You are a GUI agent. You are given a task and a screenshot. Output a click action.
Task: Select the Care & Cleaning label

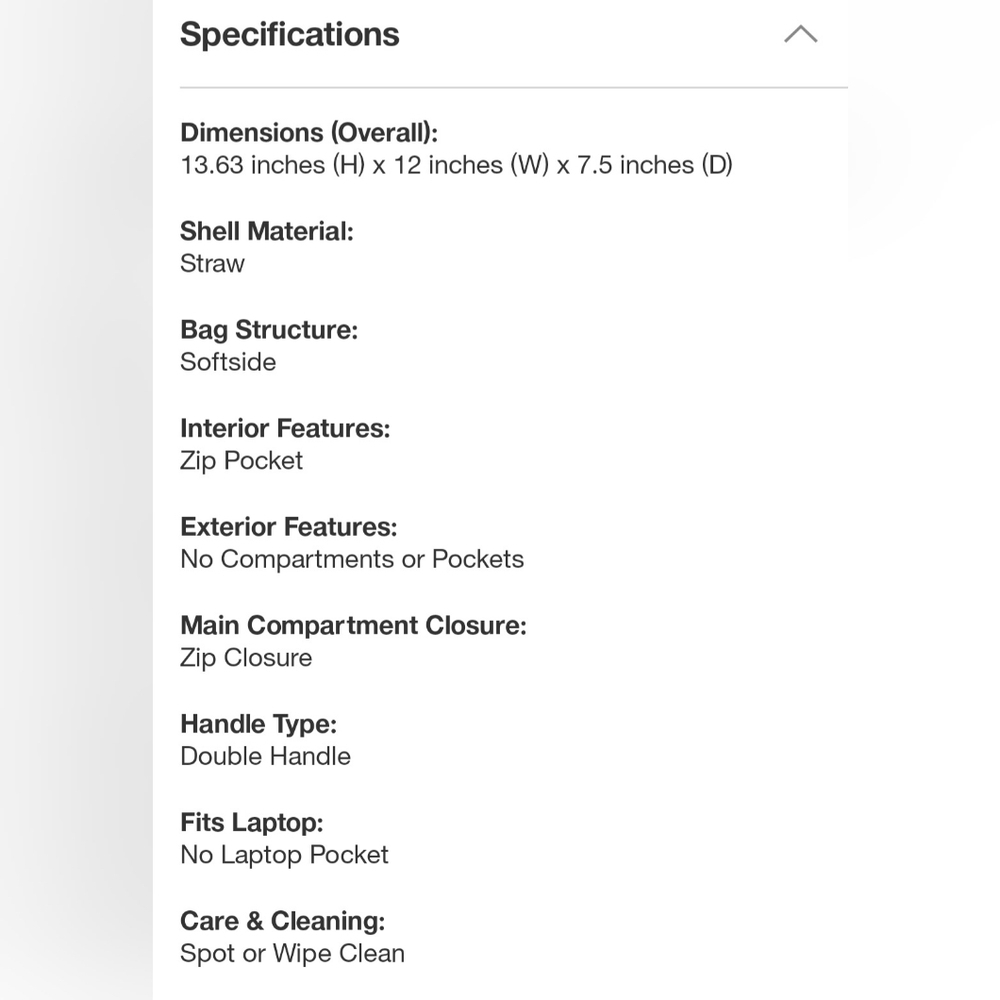pos(283,921)
